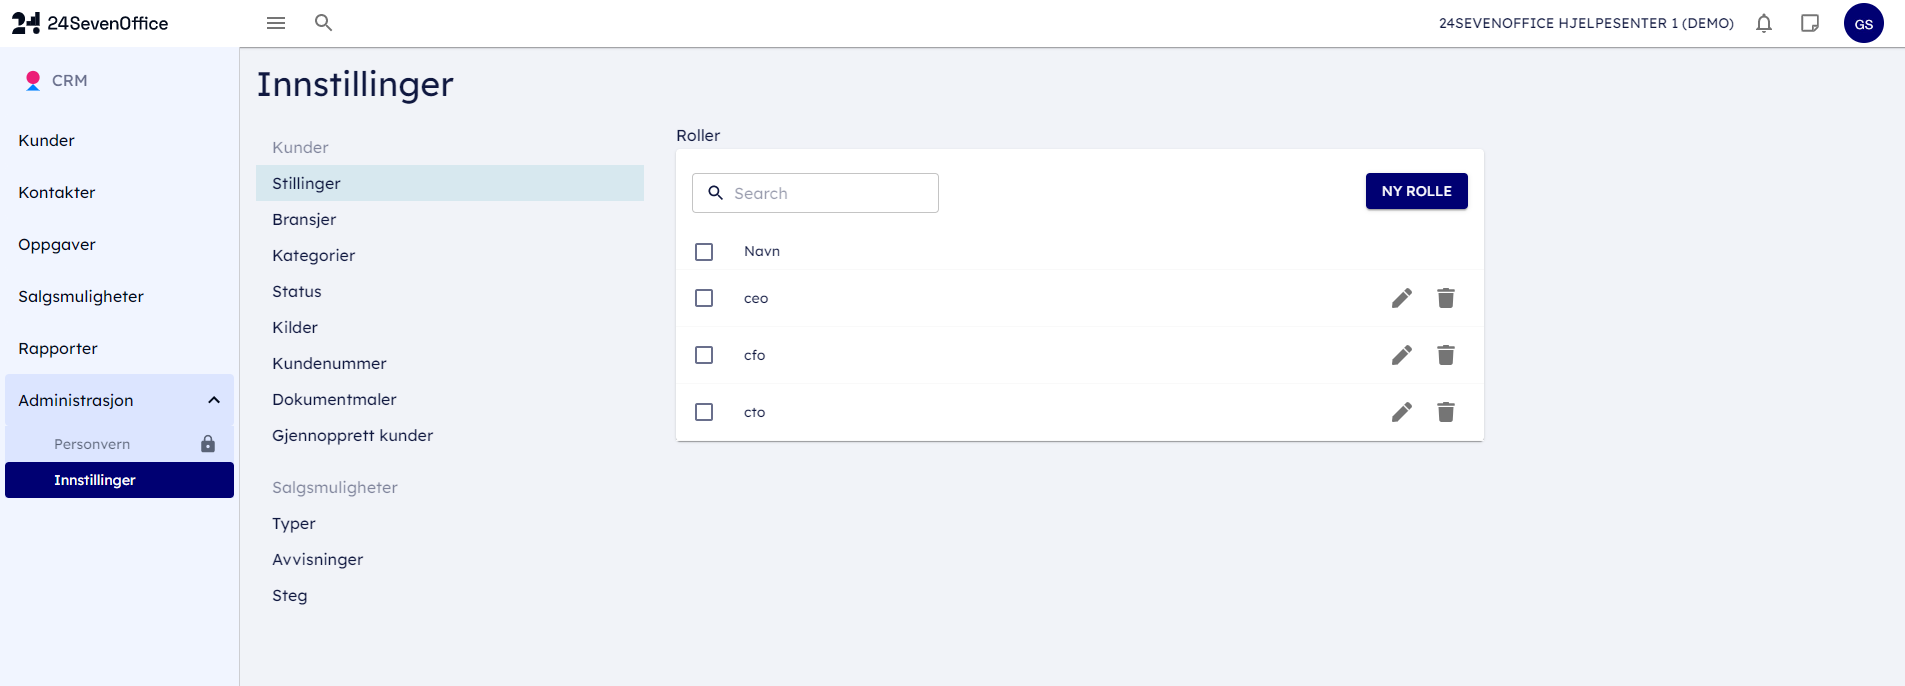The height and width of the screenshot is (686, 1905).
Task: Go to Salgsmuligheter in the sidebar
Action: coord(81,296)
